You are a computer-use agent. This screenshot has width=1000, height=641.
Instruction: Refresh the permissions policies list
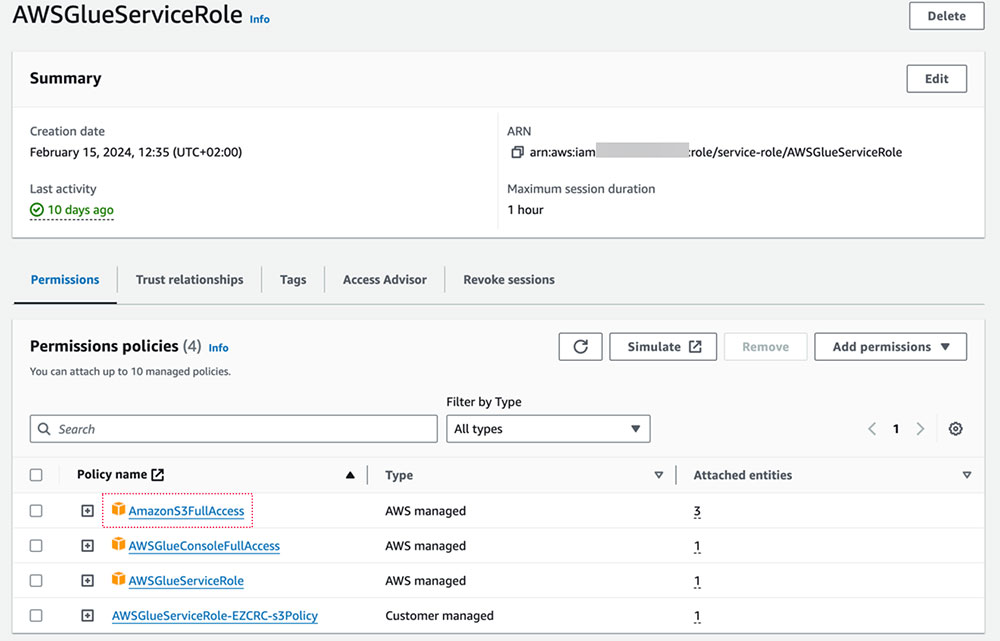coord(580,346)
